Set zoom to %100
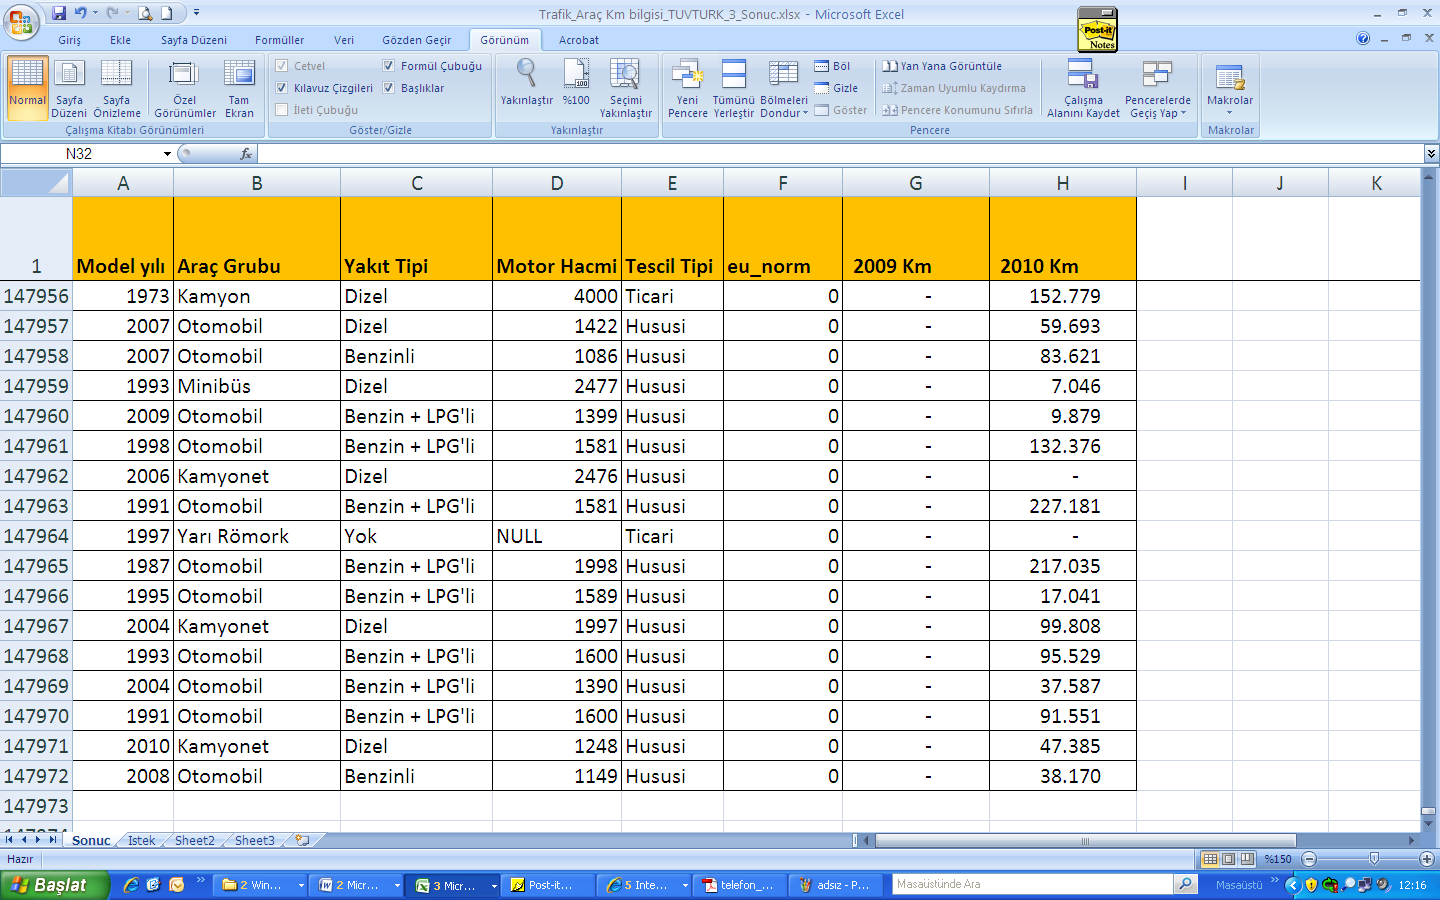This screenshot has width=1440, height=900. click(x=576, y=82)
